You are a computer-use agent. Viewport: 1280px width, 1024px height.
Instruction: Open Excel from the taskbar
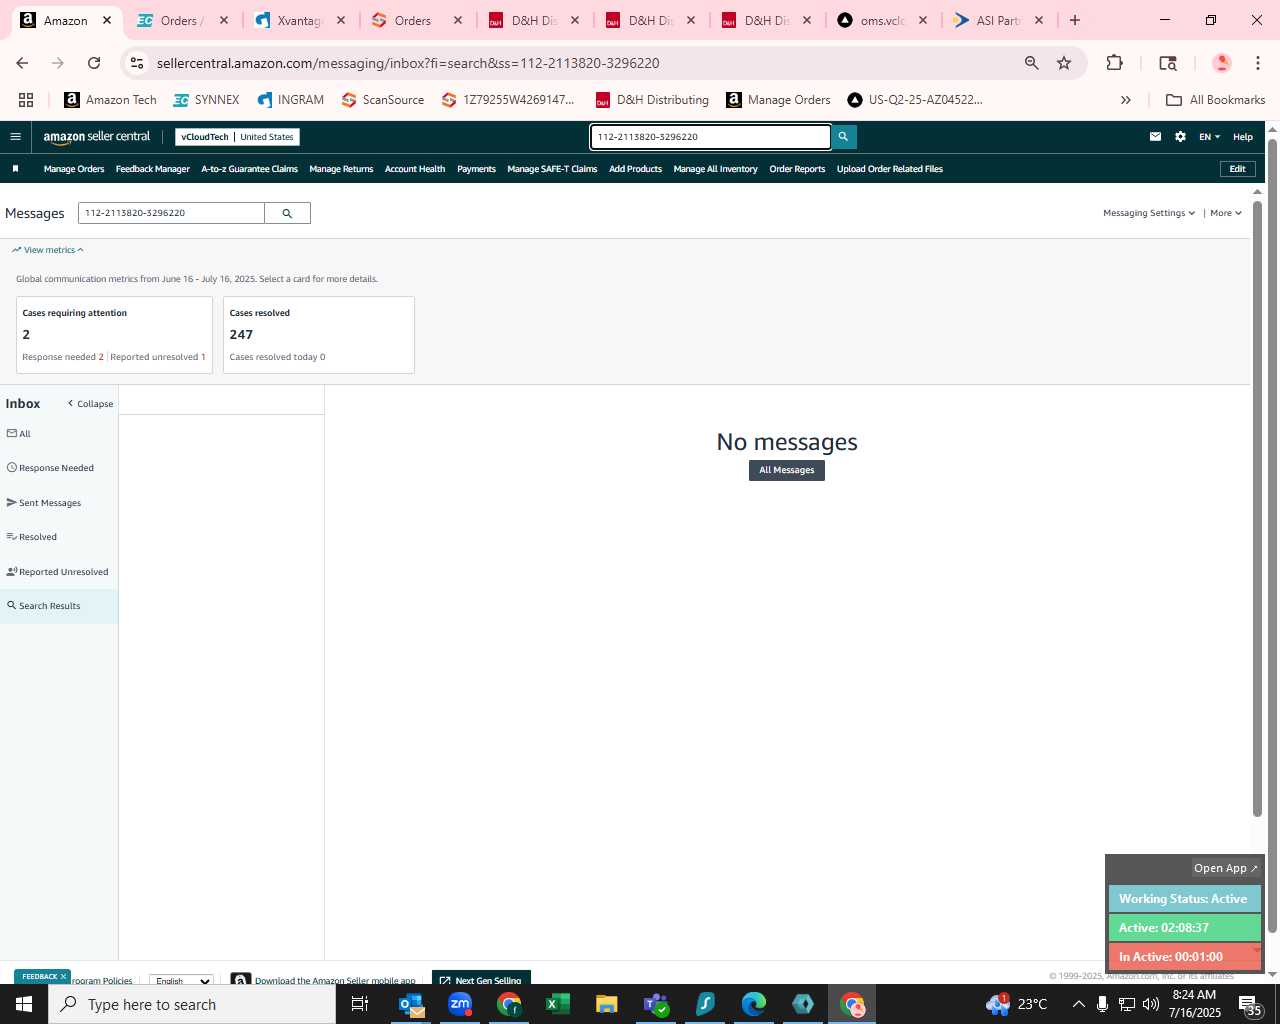pos(558,1004)
